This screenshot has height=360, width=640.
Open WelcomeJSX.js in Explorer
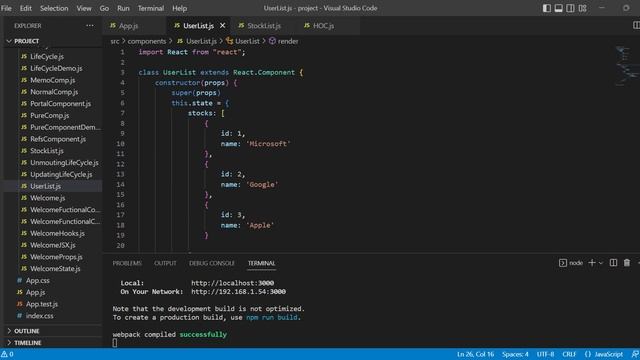coord(53,245)
